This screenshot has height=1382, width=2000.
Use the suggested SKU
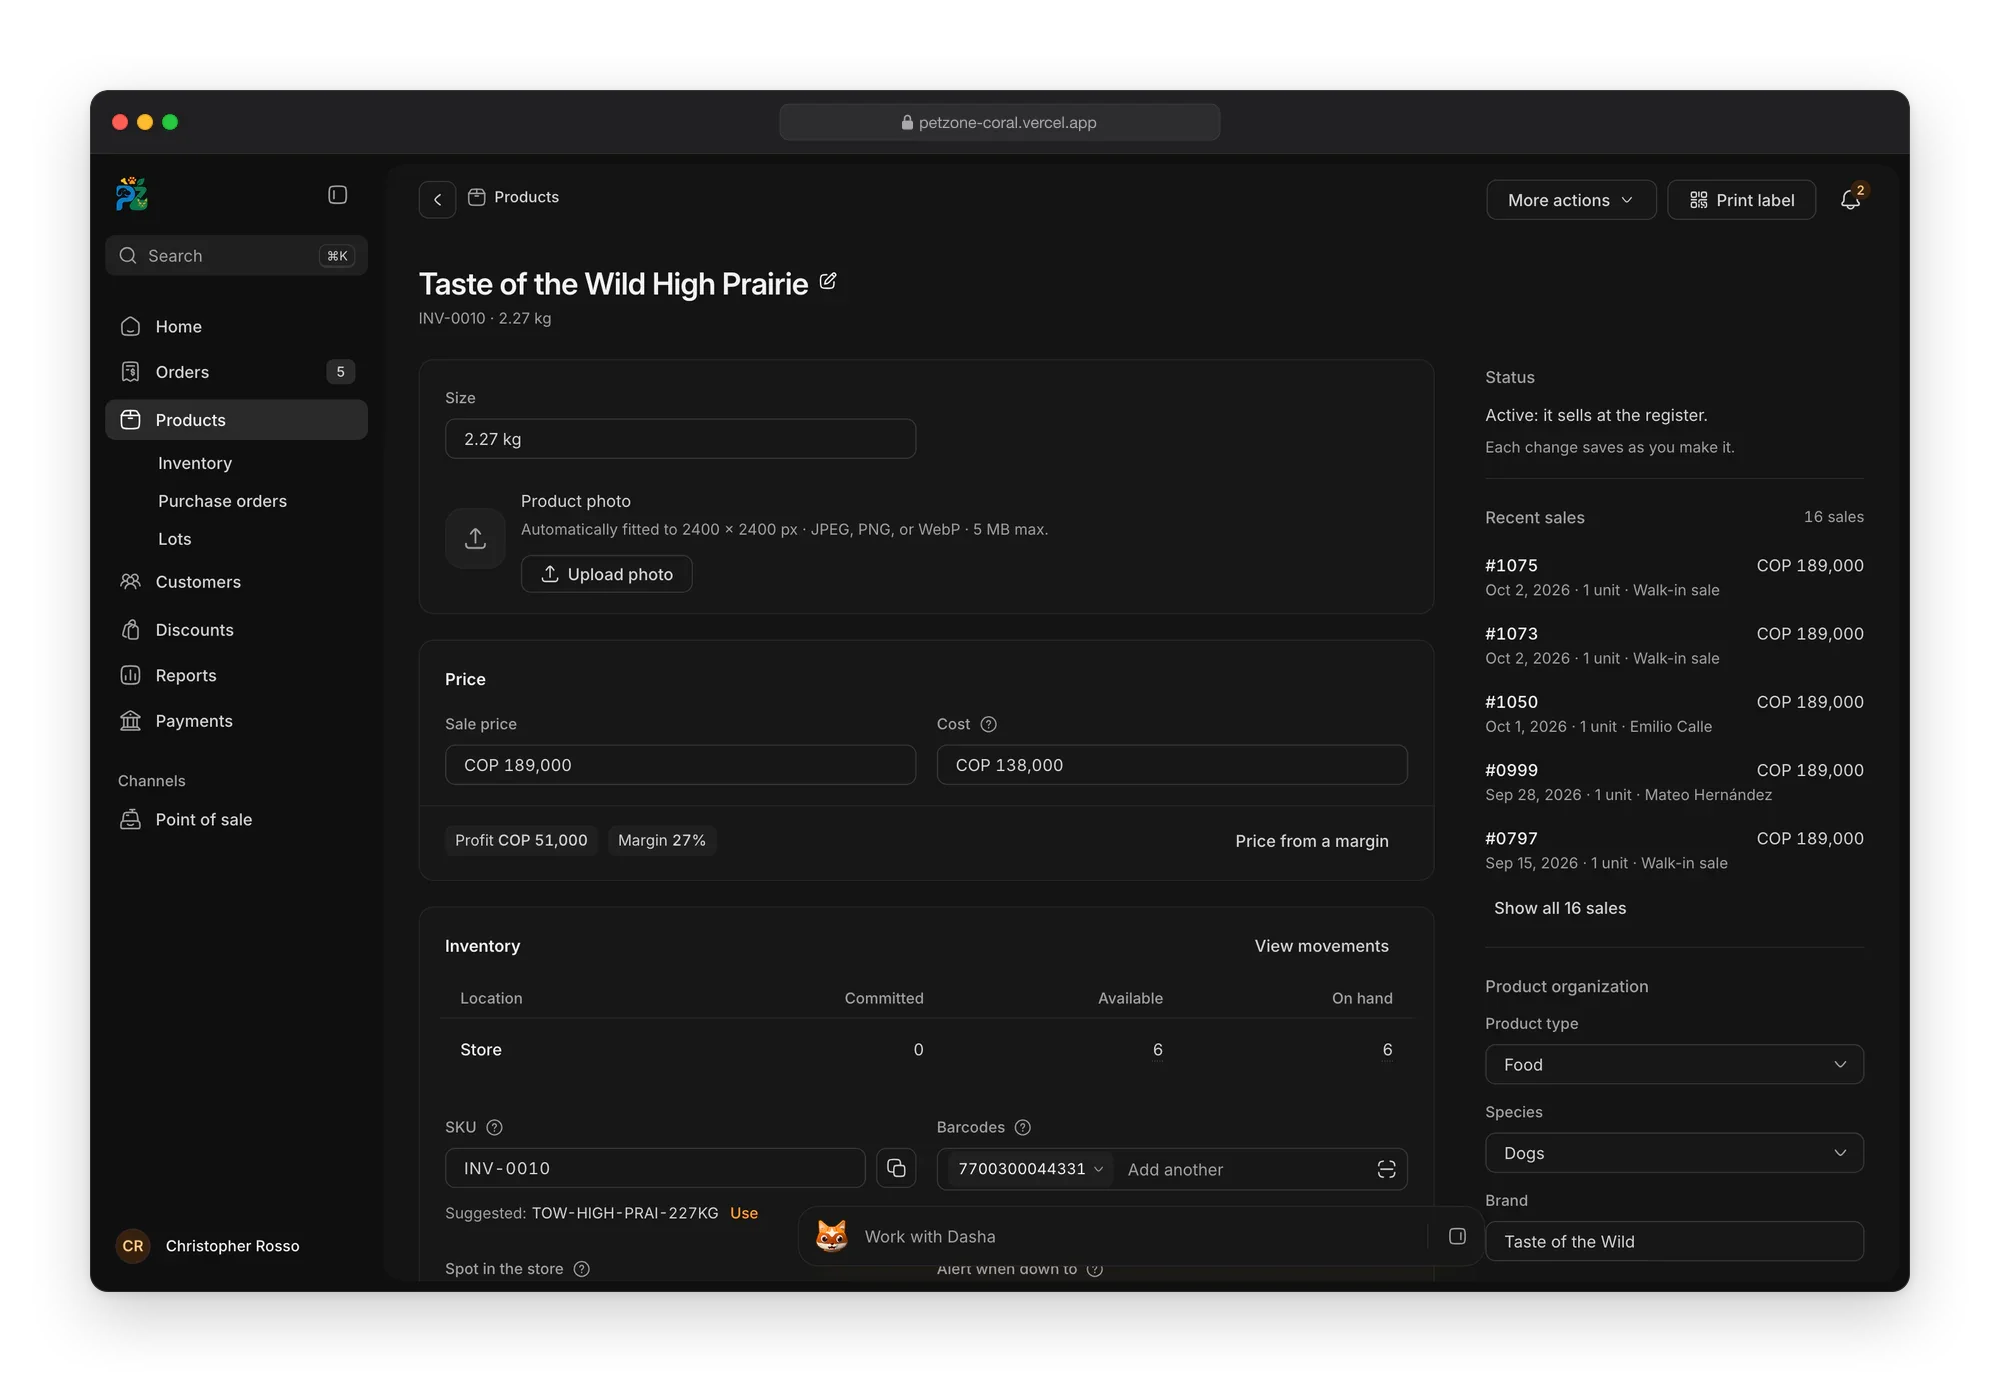pos(744,1213)
